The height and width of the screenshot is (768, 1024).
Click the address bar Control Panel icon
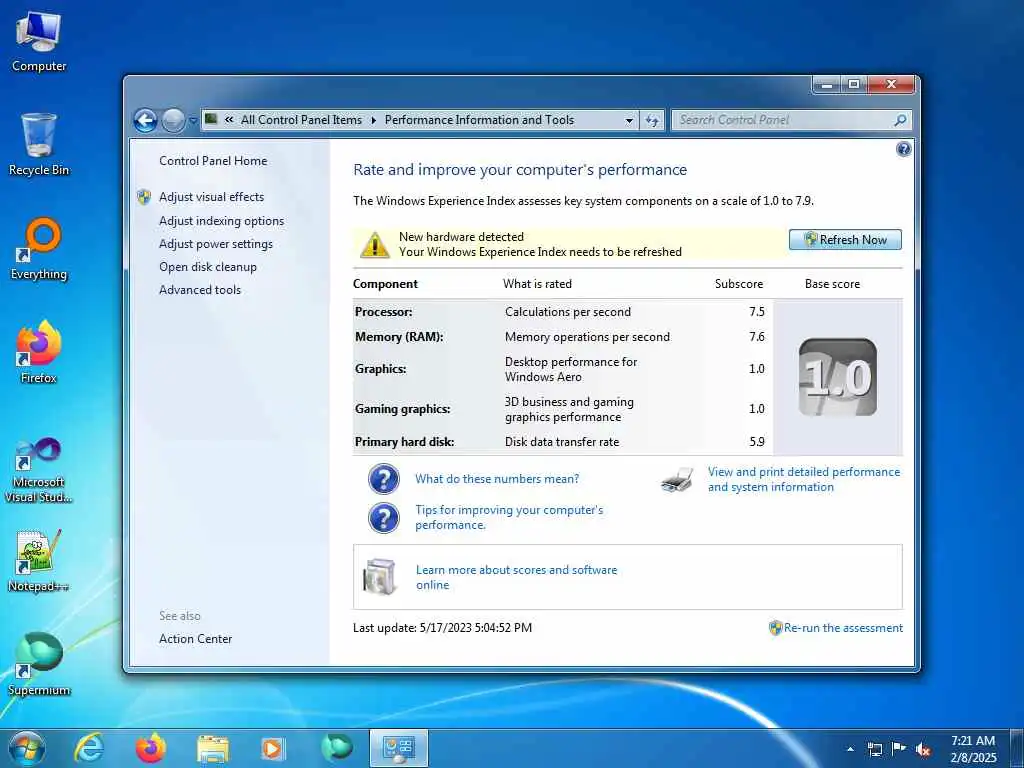tap(211, 120)
